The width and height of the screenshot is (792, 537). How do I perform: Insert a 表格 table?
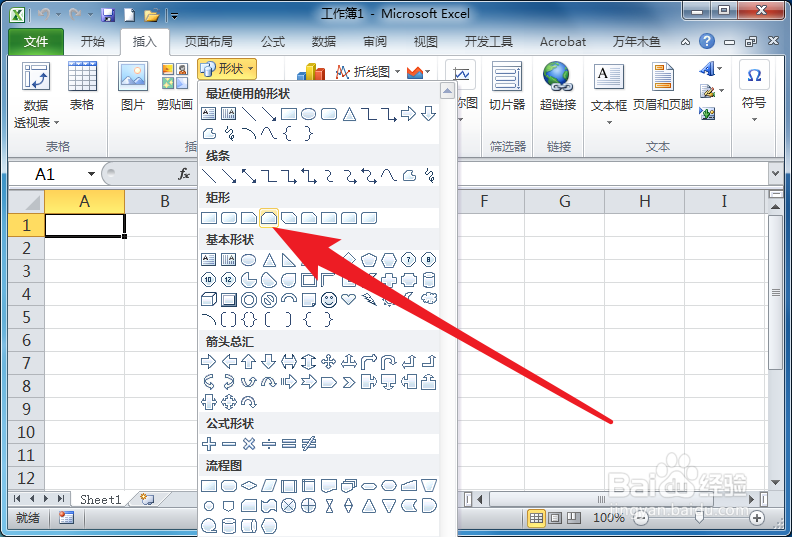[82, 86]
